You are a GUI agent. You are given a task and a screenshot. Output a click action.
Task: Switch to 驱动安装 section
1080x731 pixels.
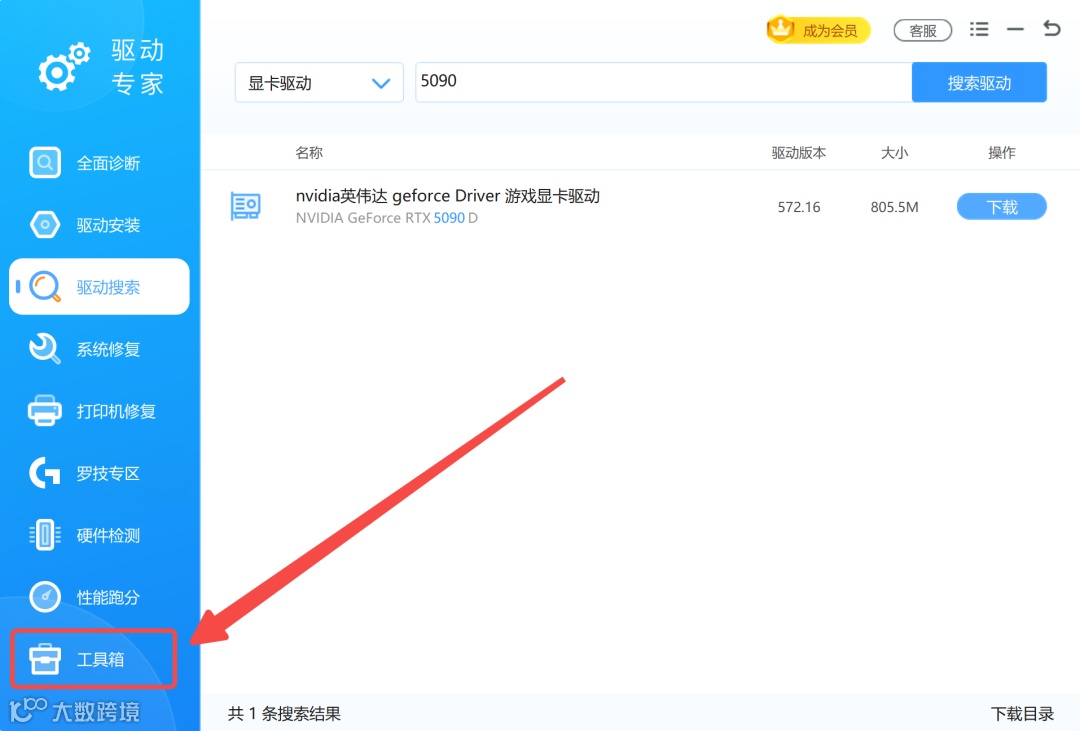(108, 225)
